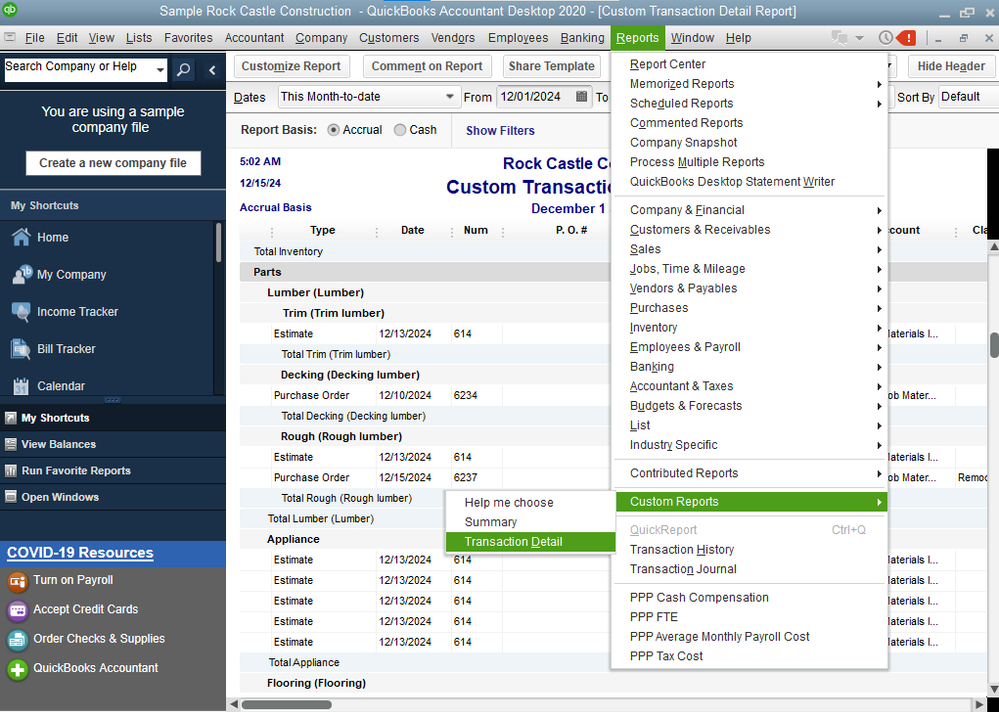Click Search Company or Help field

(80, 68)
